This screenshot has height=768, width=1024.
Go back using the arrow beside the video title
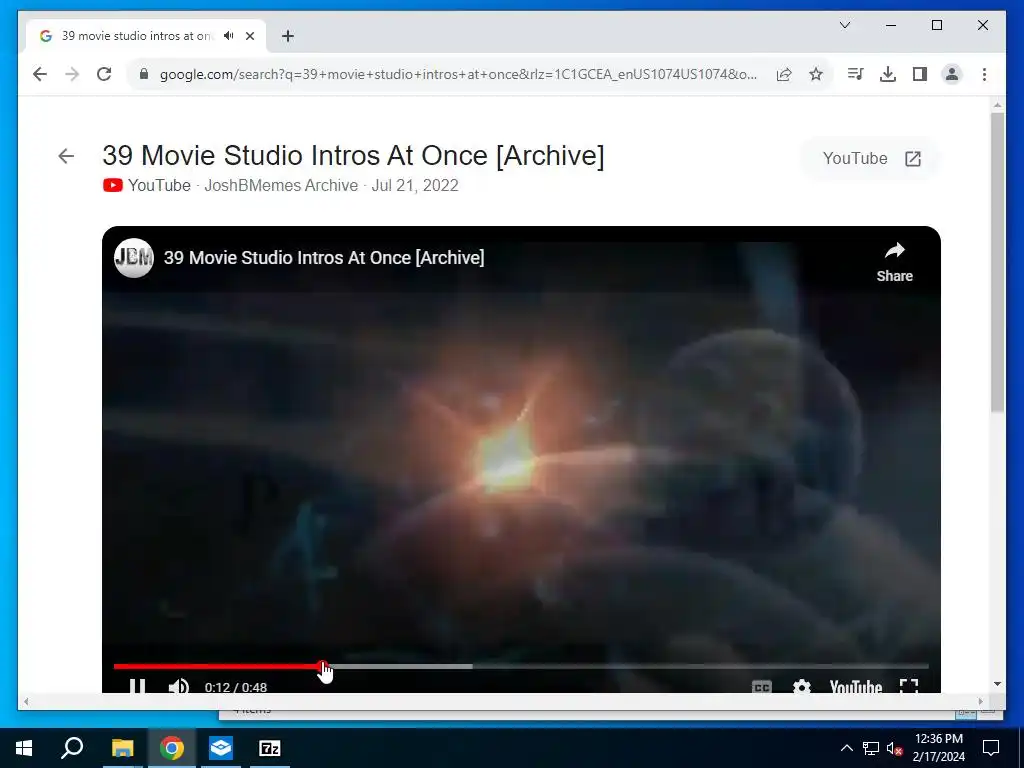point(66,155)
